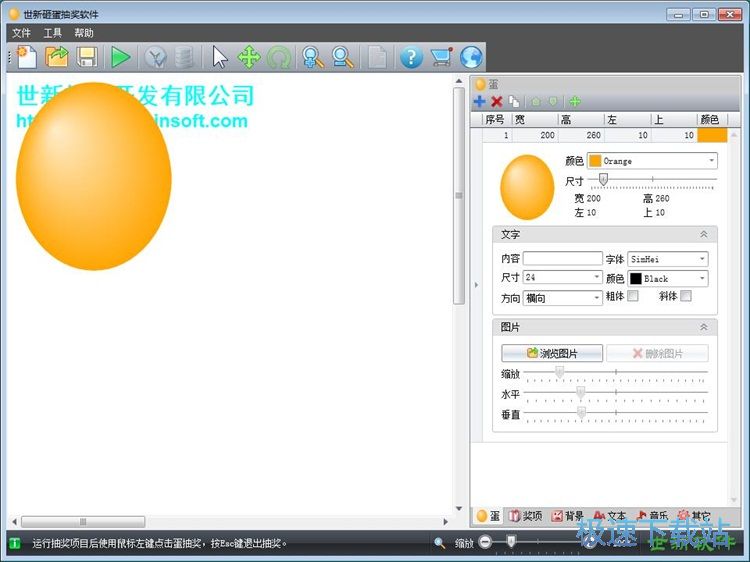750x562 pixels.
Task: Open the 文件 menu
Action: (22, 33)
